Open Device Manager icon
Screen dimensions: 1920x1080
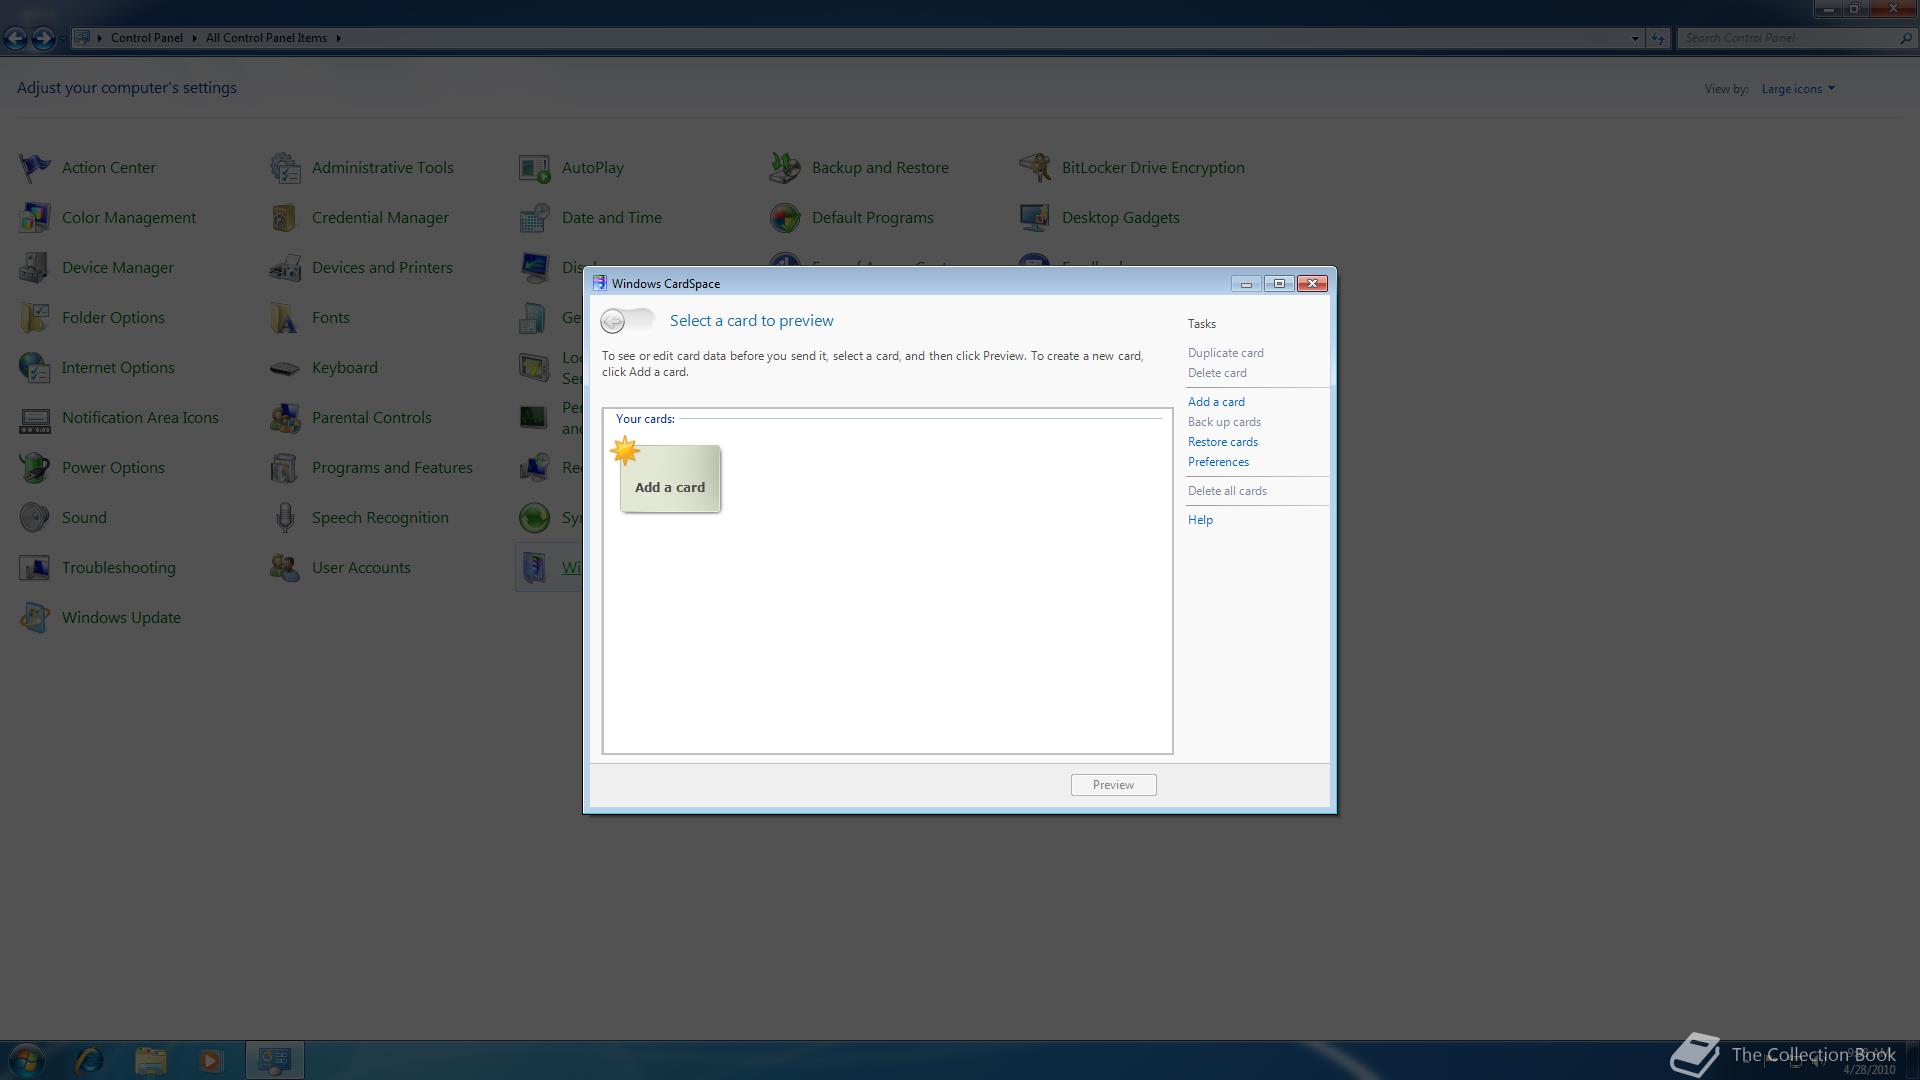click(35, 267)
